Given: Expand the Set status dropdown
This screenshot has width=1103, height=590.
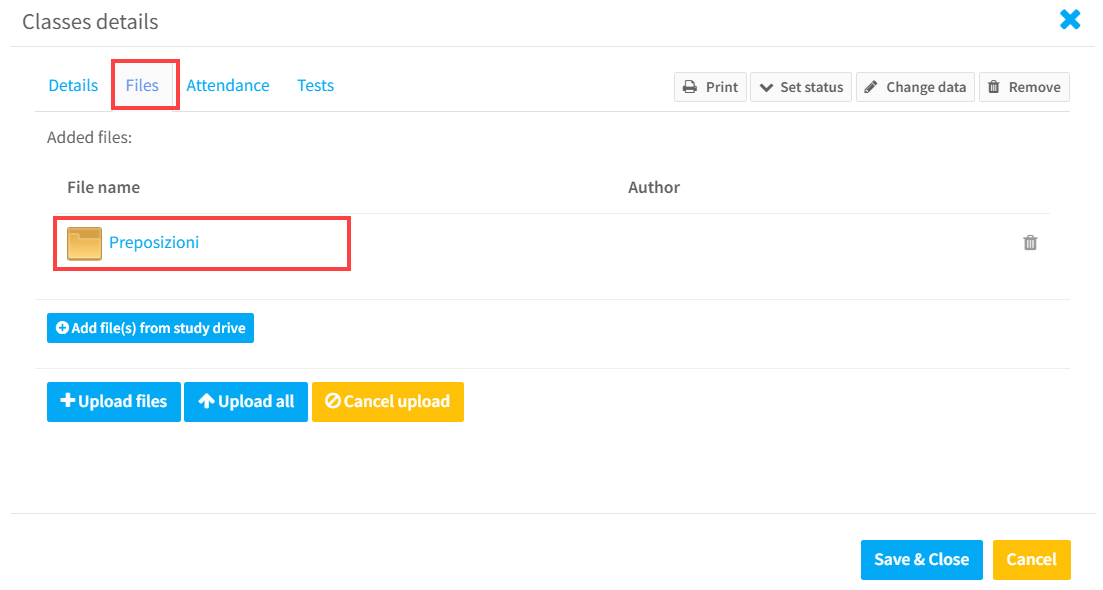Looking at the screenshot, I should [801, 87].
